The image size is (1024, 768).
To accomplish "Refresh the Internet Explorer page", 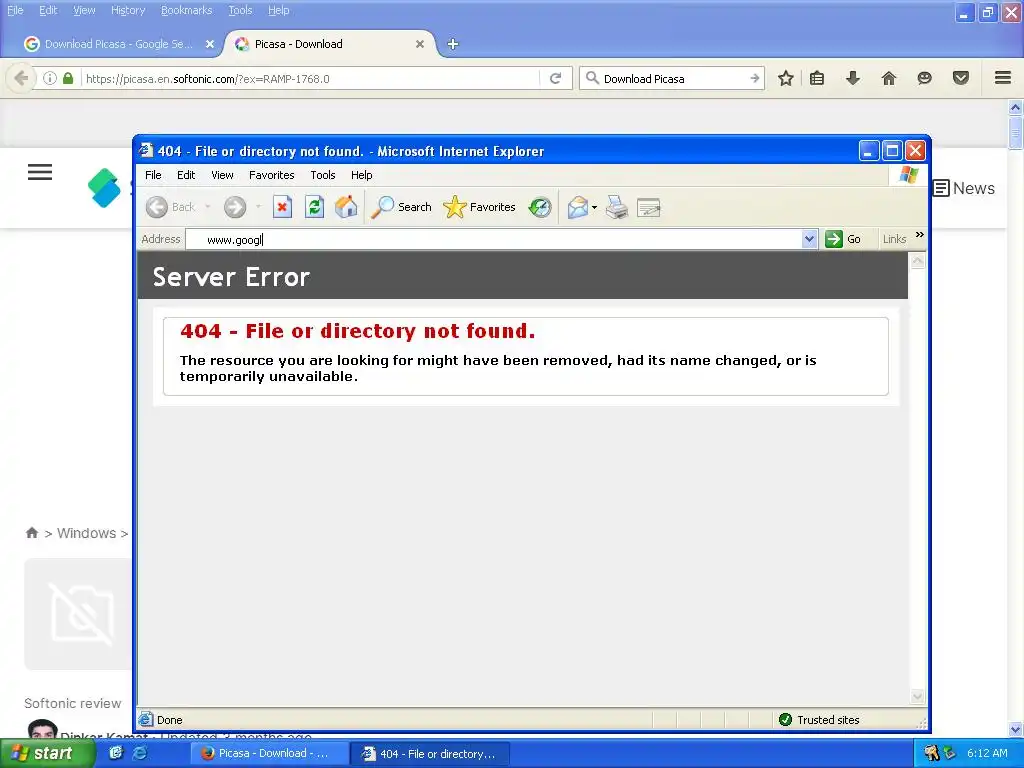I will pos(314,207).
